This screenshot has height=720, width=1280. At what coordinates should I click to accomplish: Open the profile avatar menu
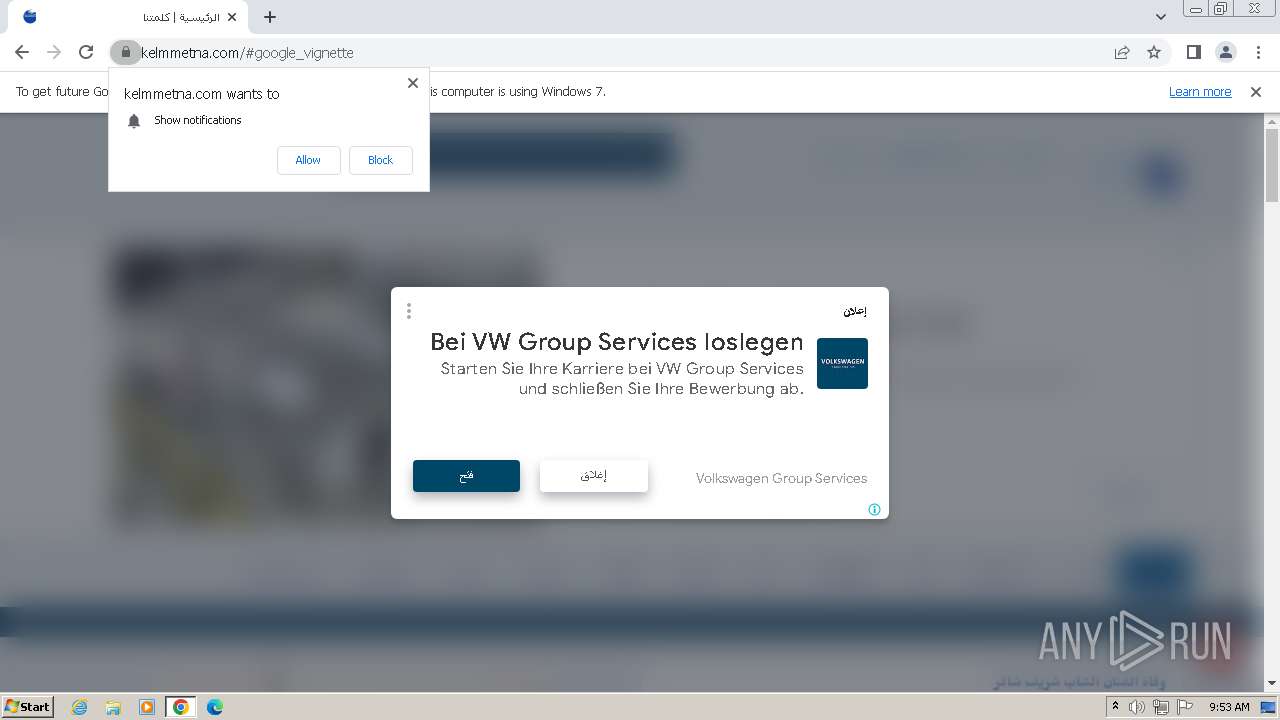(1225, 52)
